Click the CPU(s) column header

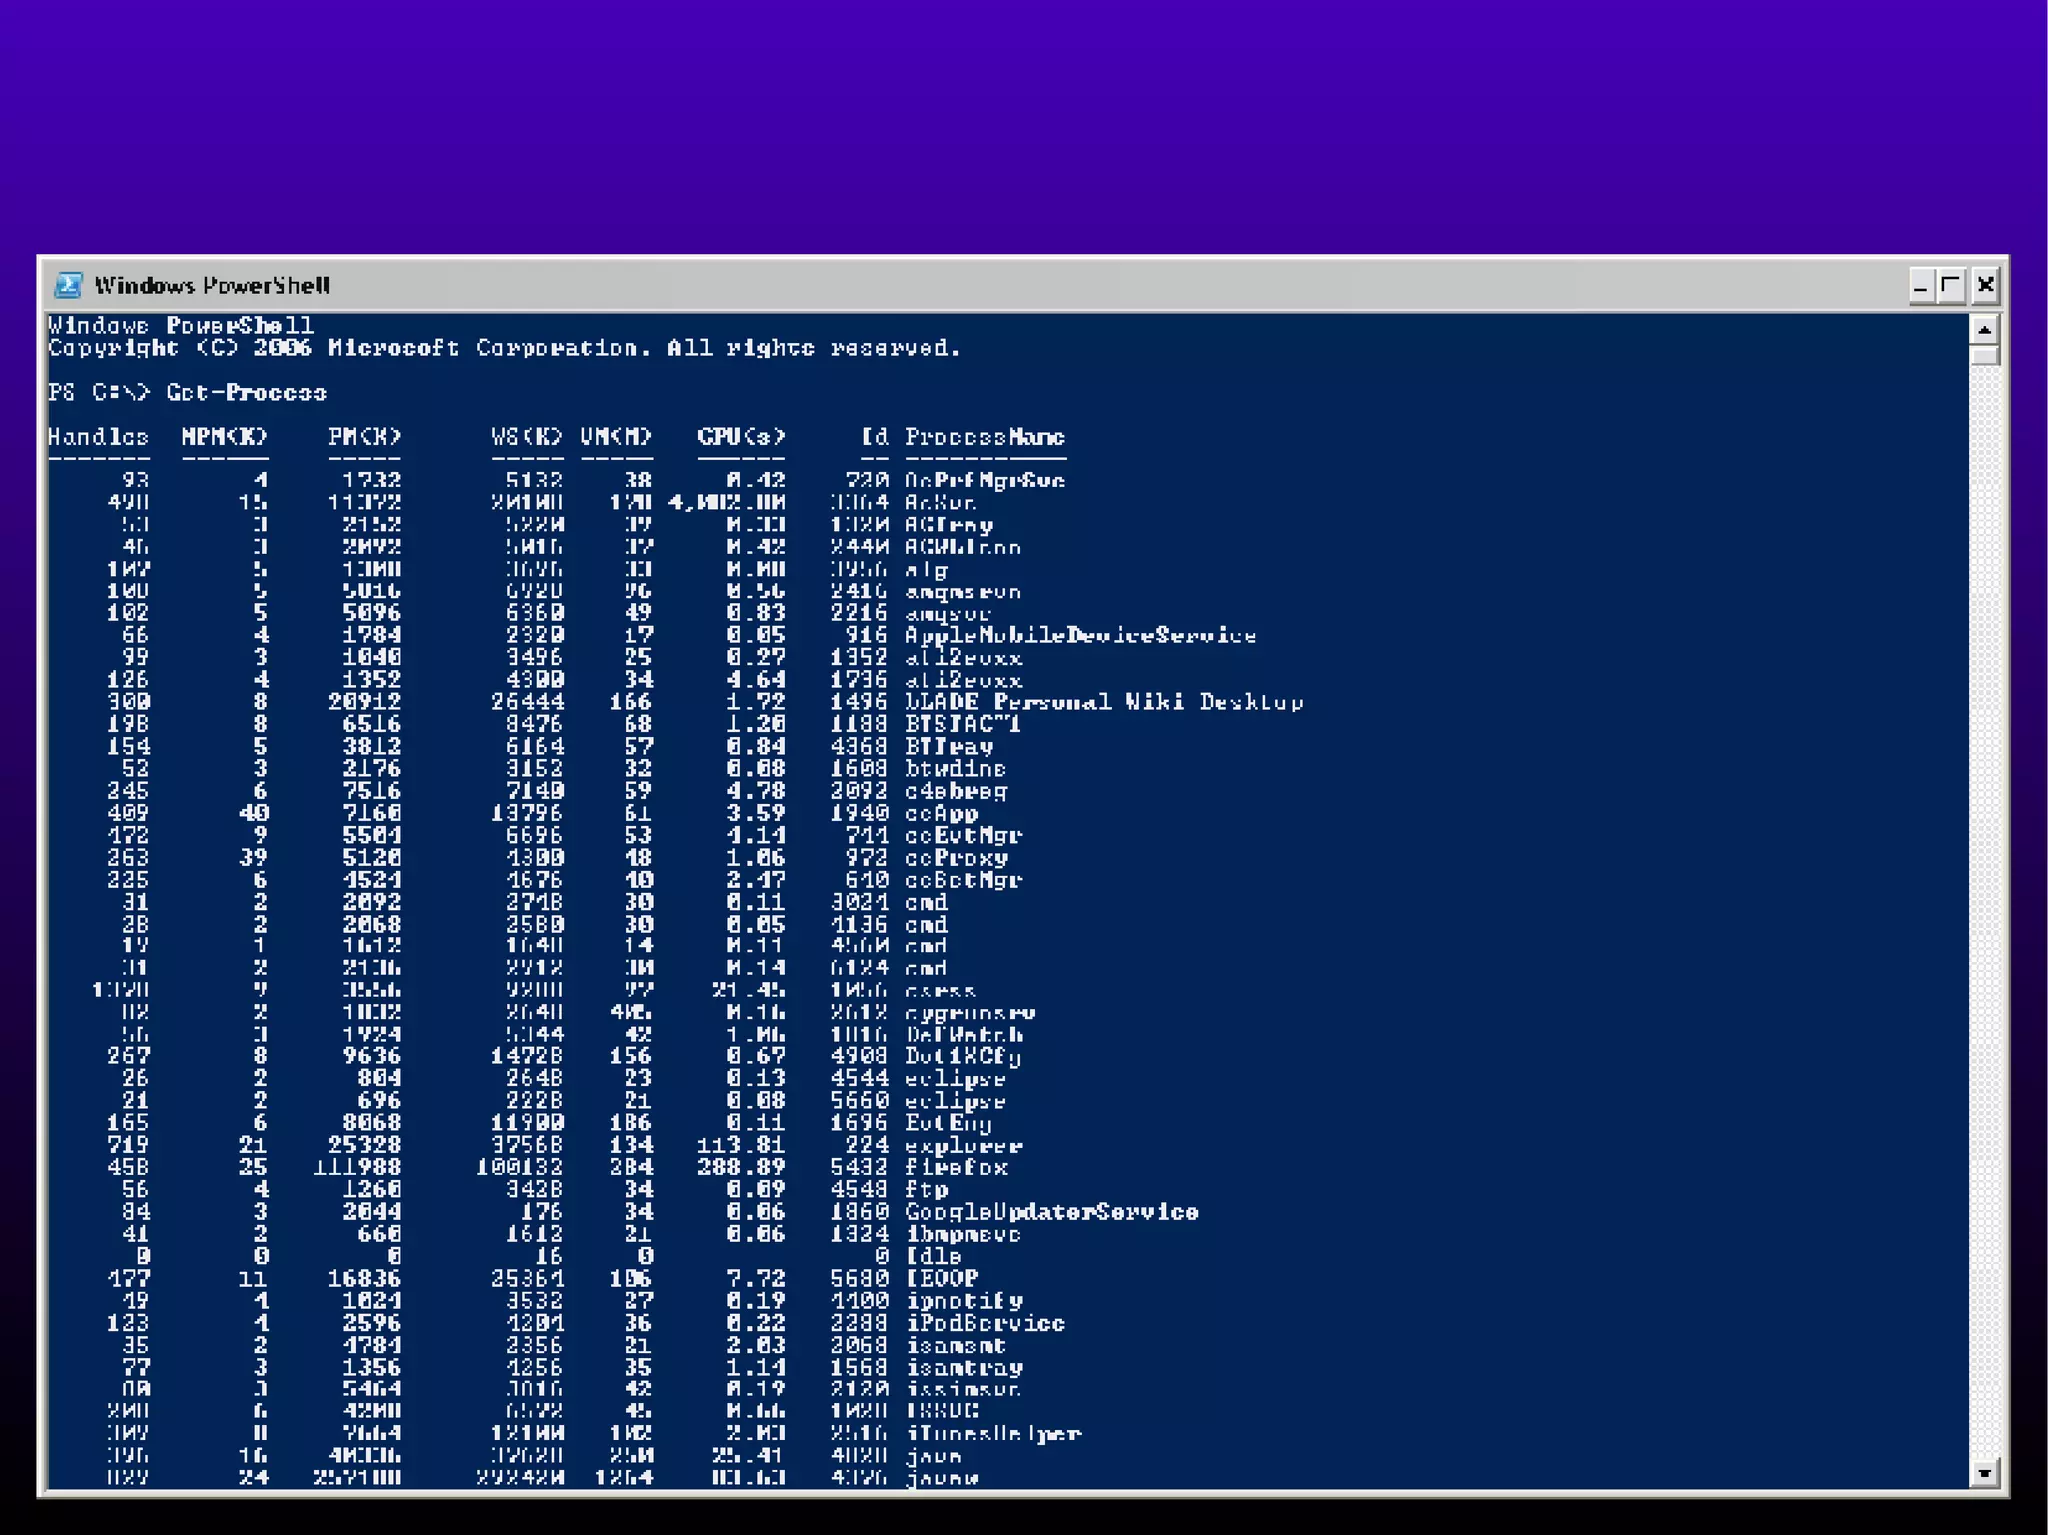point(741,437)
